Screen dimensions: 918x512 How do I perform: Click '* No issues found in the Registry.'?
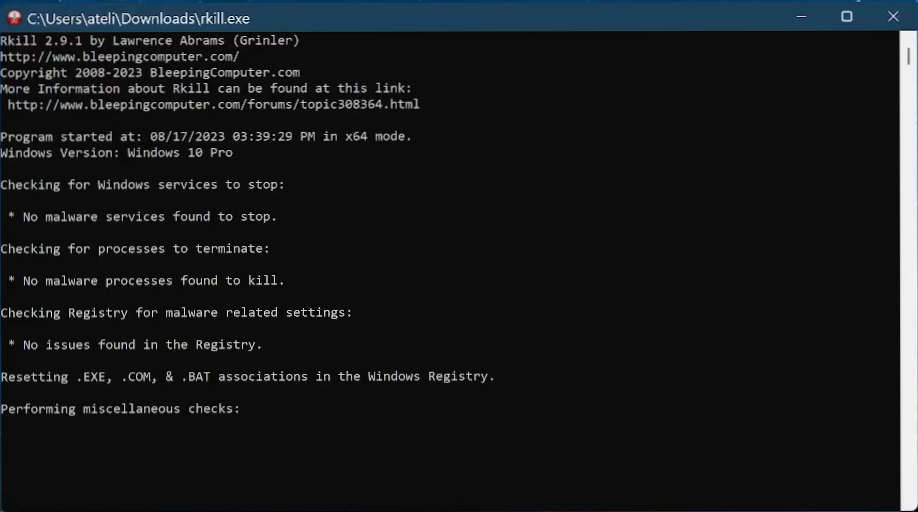point(135,345)
